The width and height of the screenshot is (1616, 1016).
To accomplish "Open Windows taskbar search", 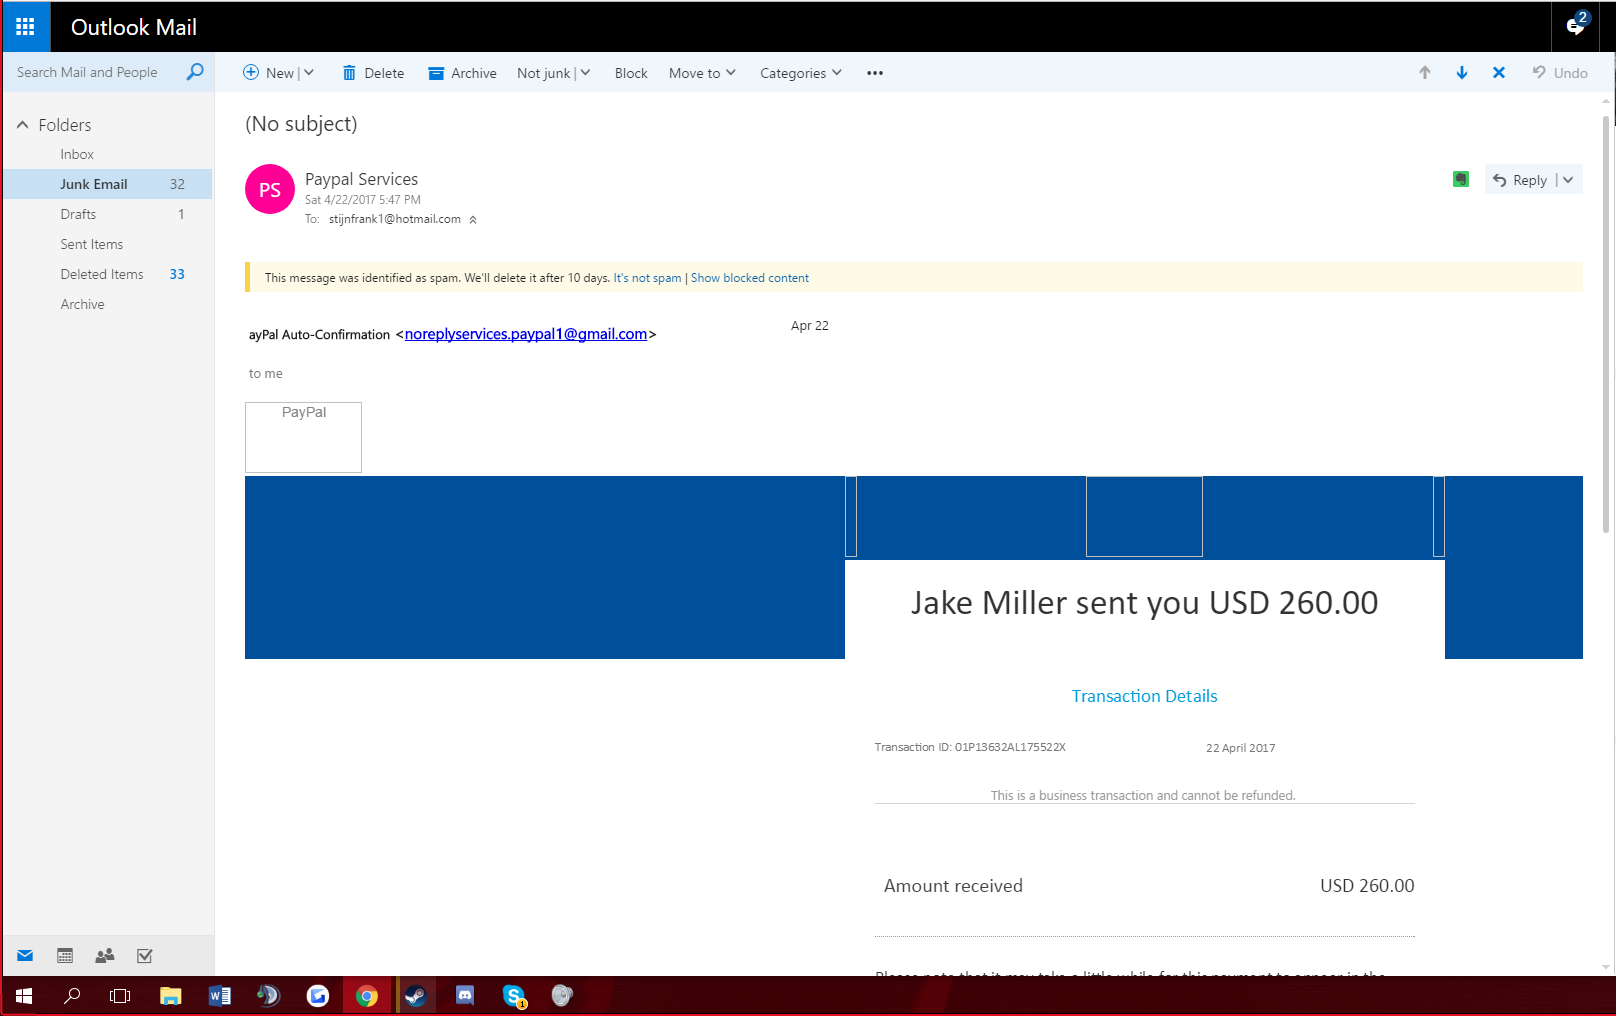I will click(x=72, y=996).
